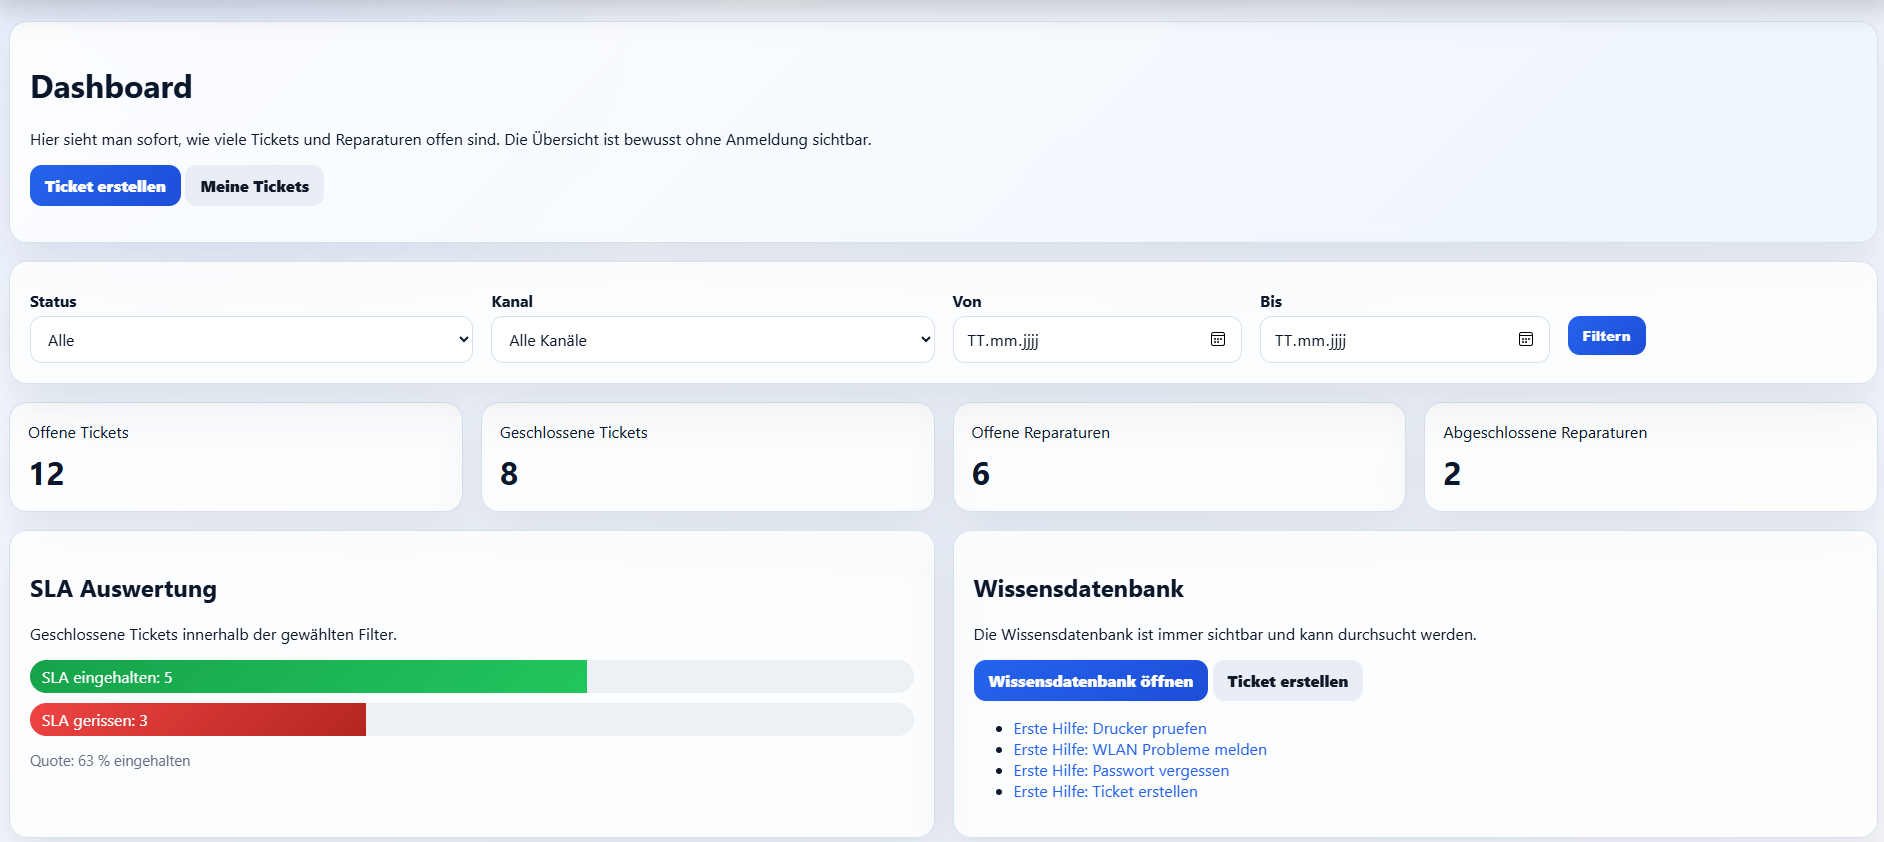Click the green SLA eingehalten: 5 bar

308,677
